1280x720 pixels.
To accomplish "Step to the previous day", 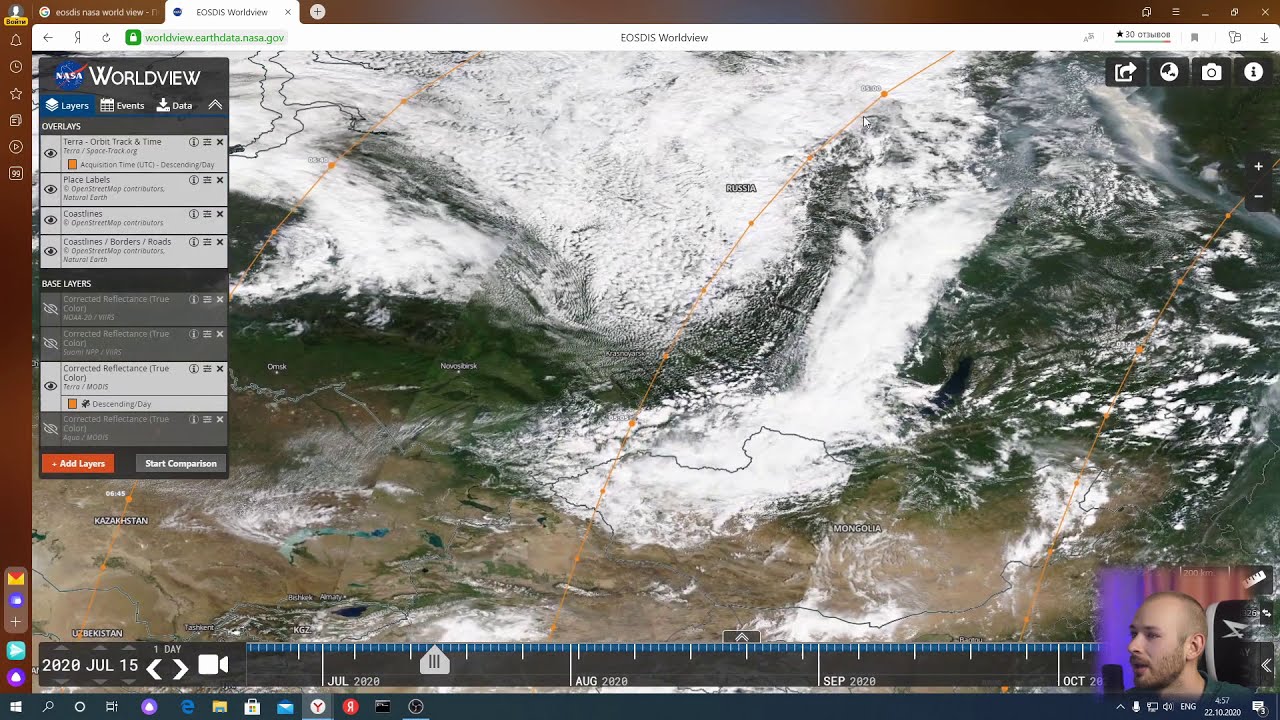I will (154, 669).
